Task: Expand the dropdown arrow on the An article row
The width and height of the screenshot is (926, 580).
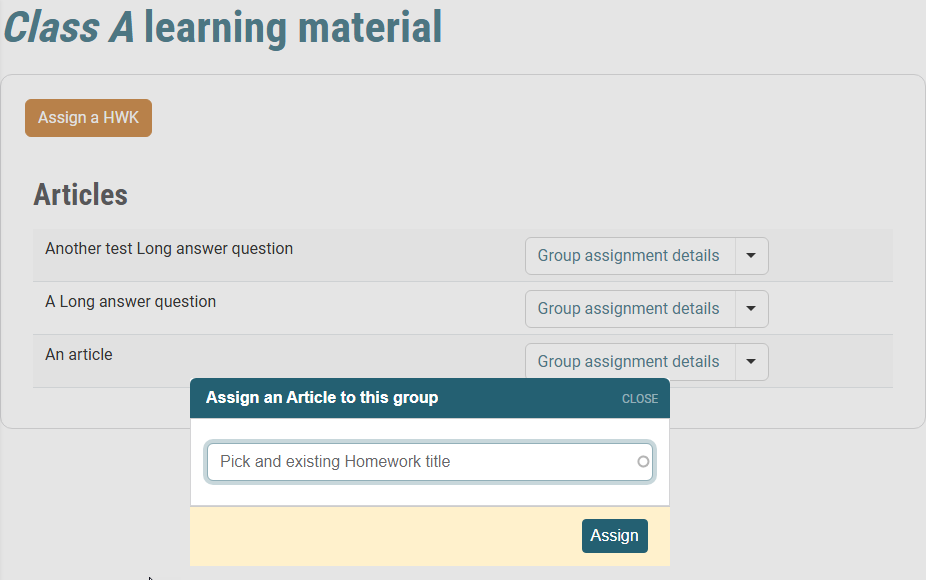Action: click(x=751, y=361)
